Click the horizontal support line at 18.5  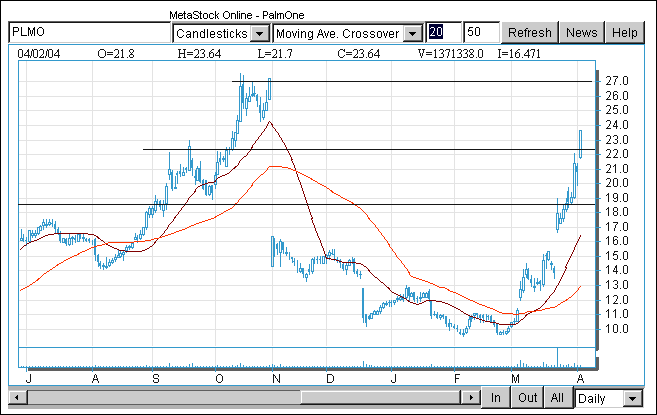(x=300, y=204)
